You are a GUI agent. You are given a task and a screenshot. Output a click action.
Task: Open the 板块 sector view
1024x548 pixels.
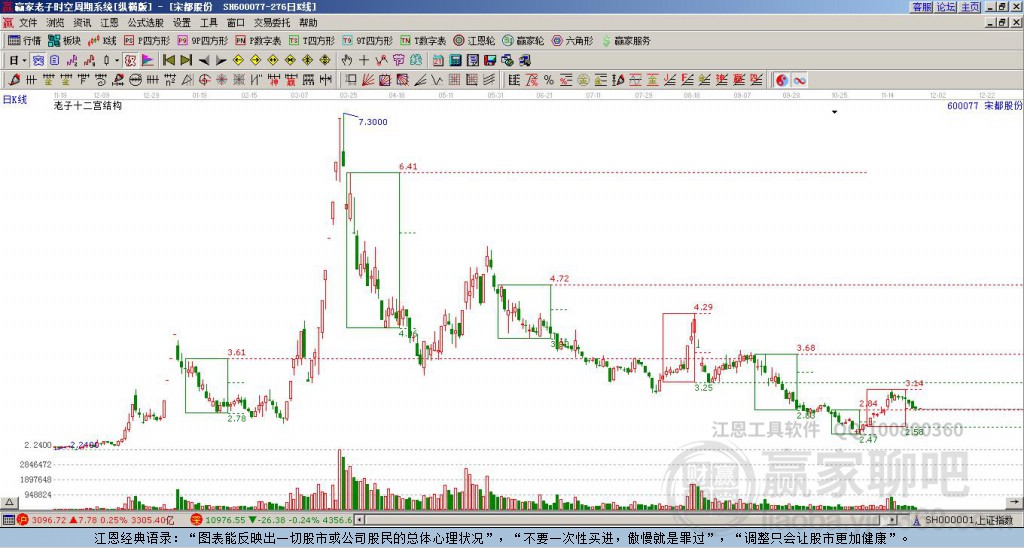(65, 40)
